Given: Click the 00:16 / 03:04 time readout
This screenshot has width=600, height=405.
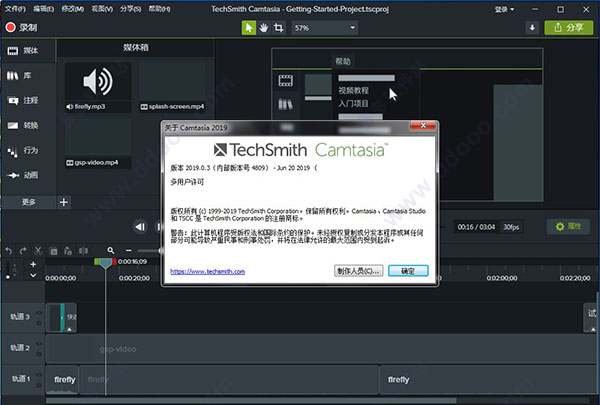Looking at the screenshot, I should click(476, 227).
